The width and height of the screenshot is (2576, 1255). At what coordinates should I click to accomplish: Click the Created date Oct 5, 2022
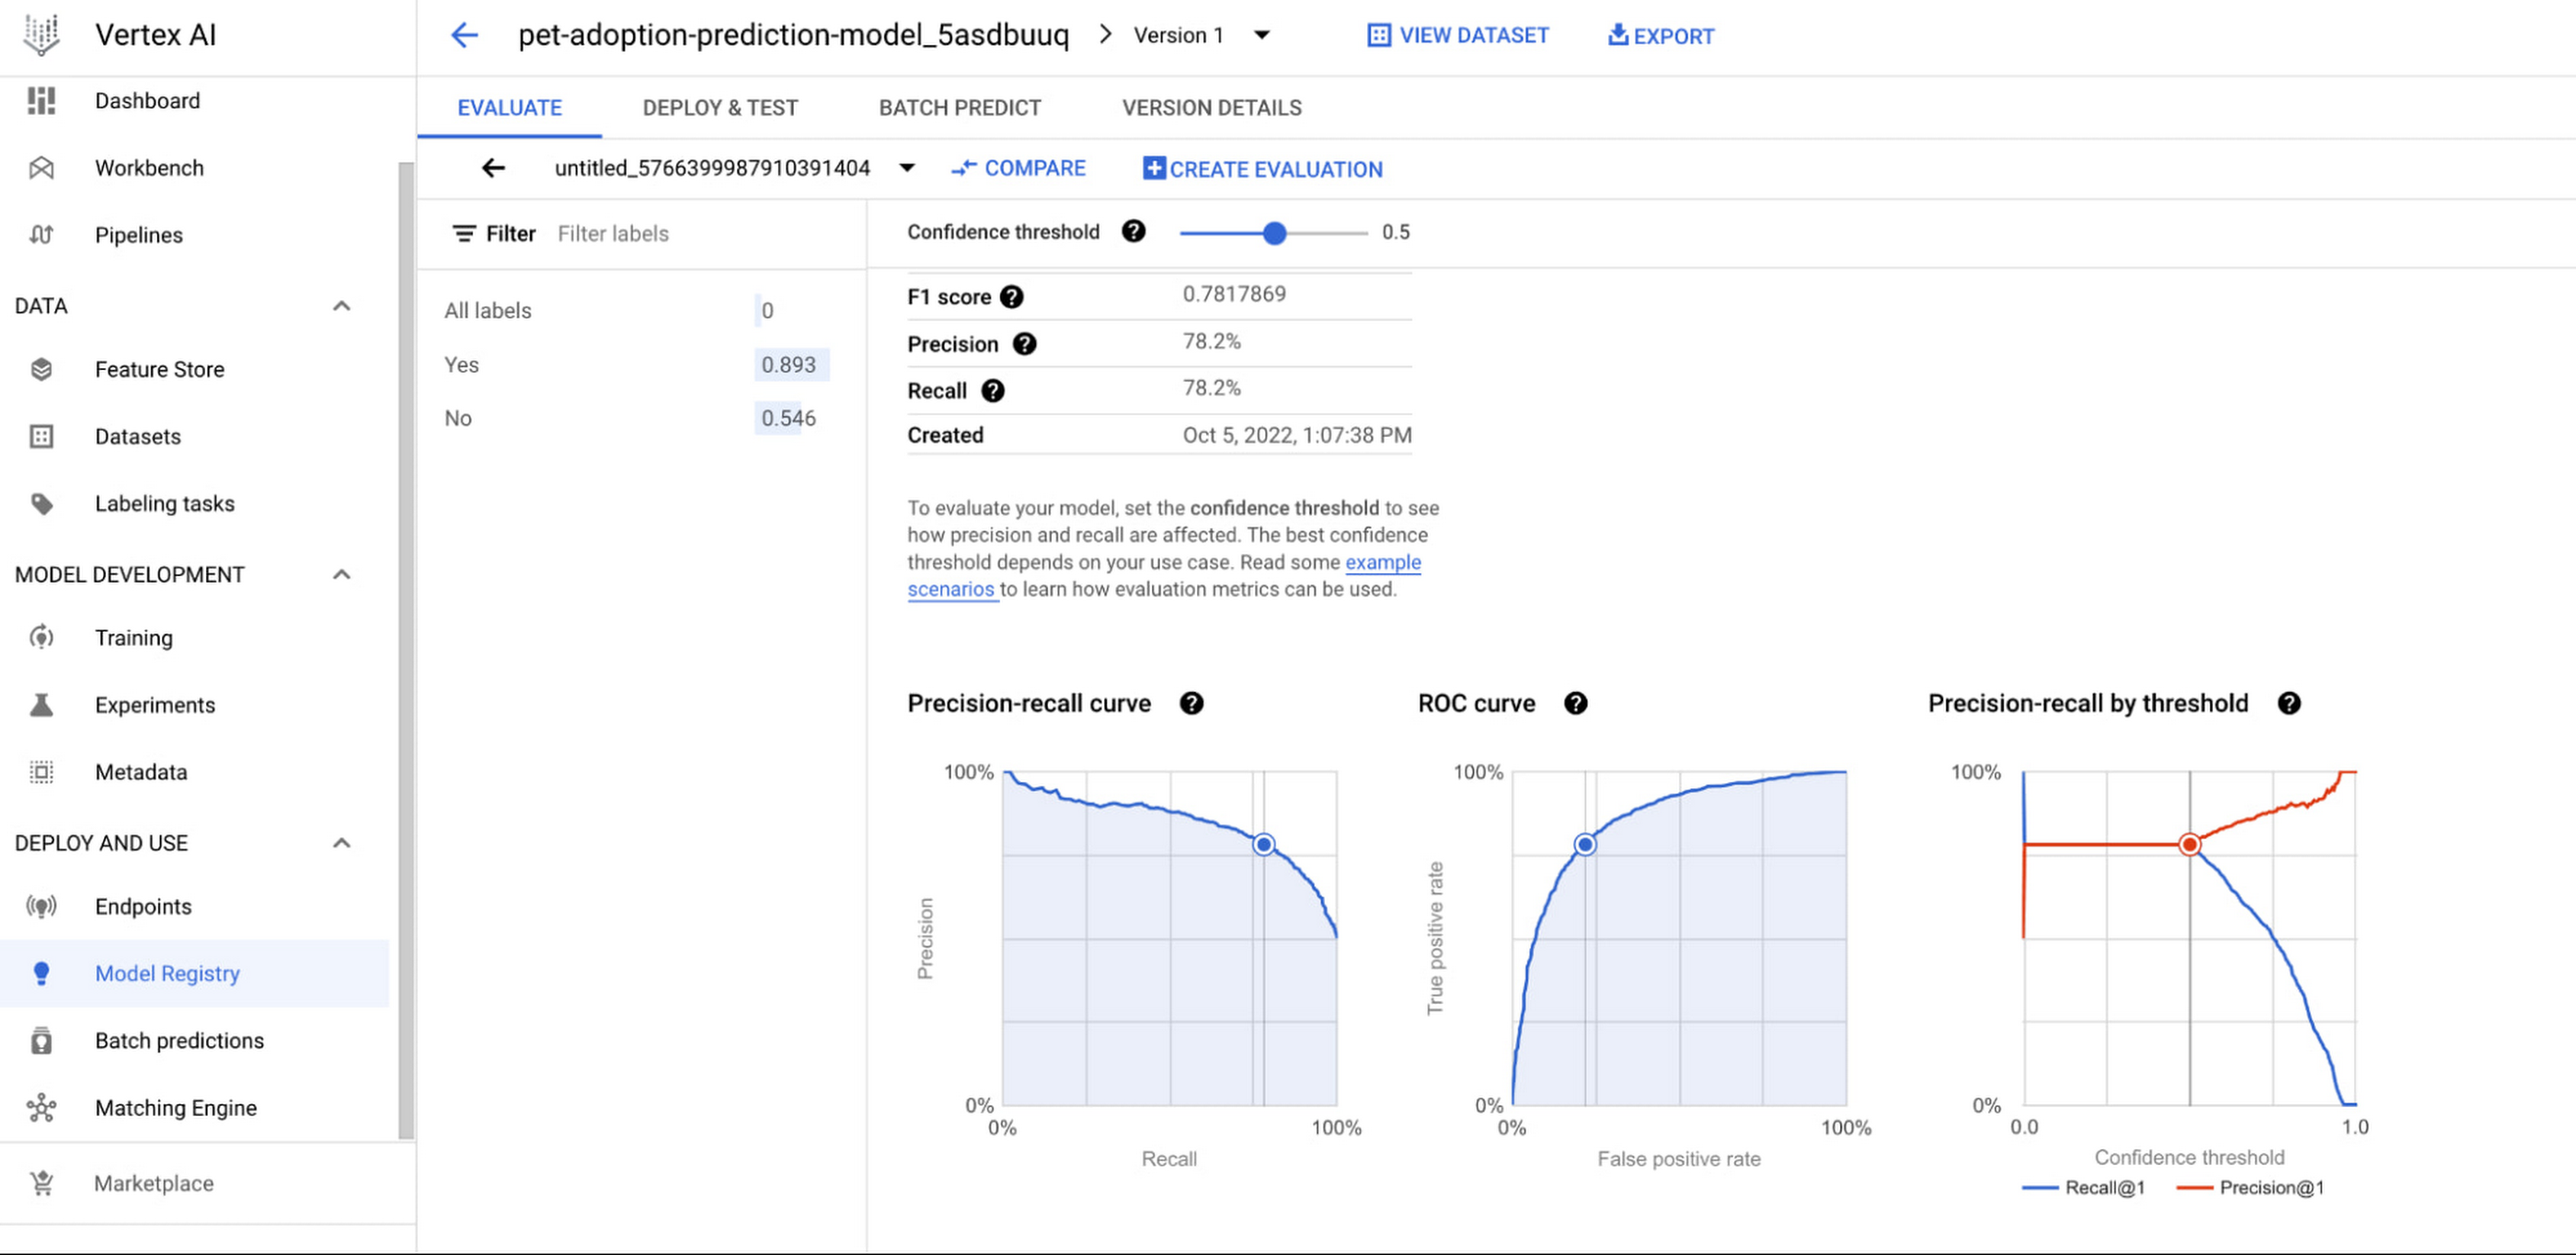pos(1297,435)
